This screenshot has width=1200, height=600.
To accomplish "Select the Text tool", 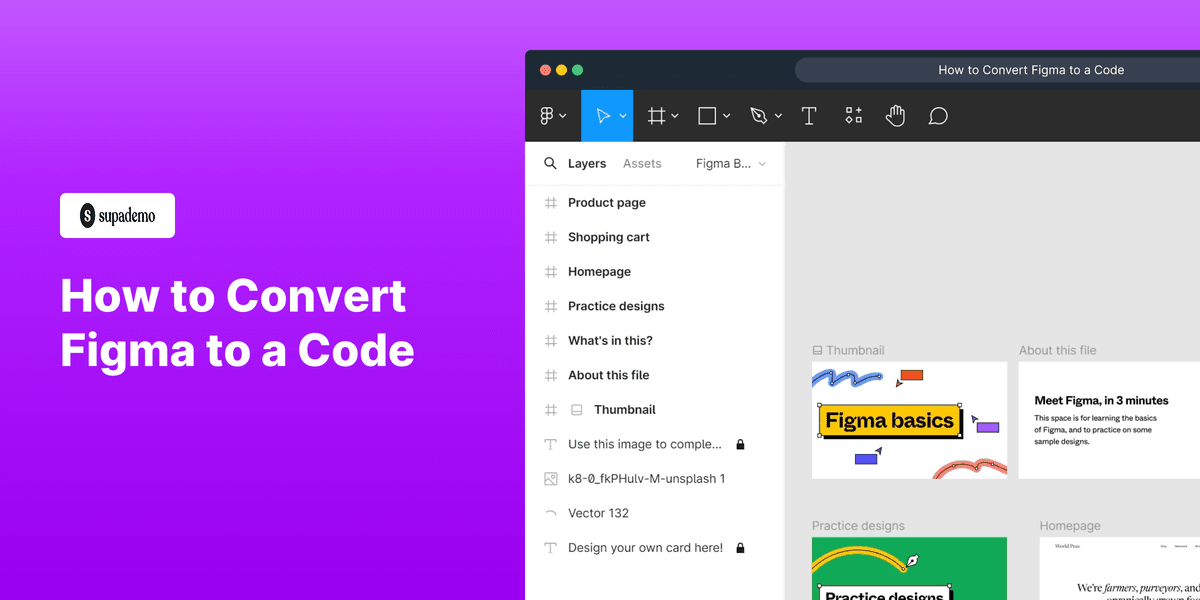I will click(809, 115).
